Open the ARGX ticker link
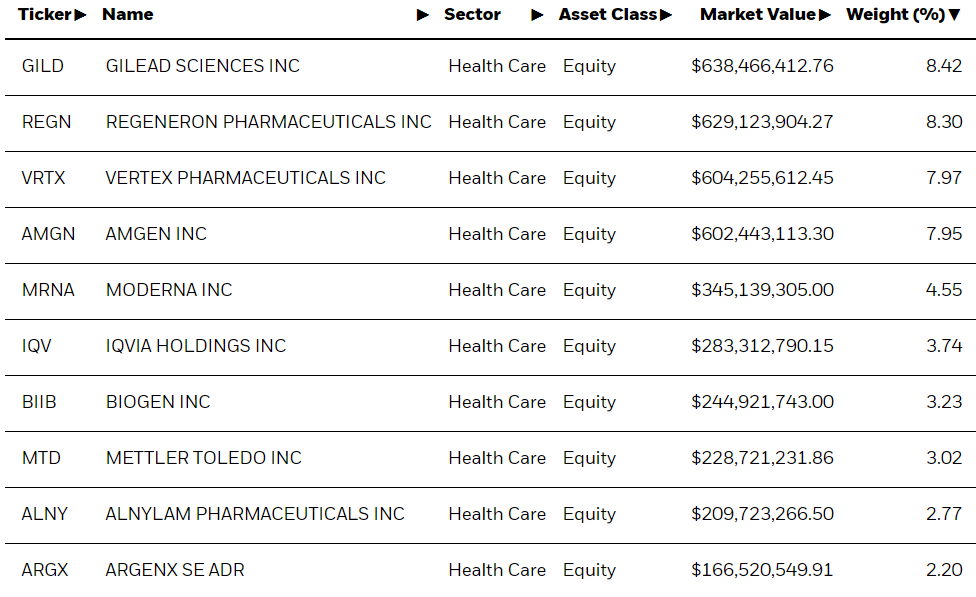Viewport: 976px width, 597px height. [45, 570]
